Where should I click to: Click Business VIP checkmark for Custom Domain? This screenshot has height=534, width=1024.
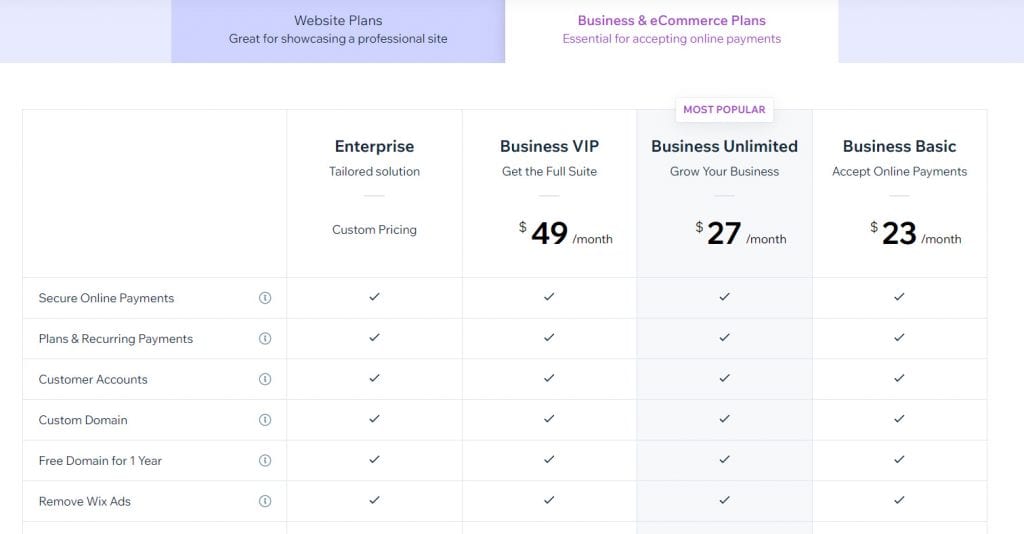pos(549,419)
